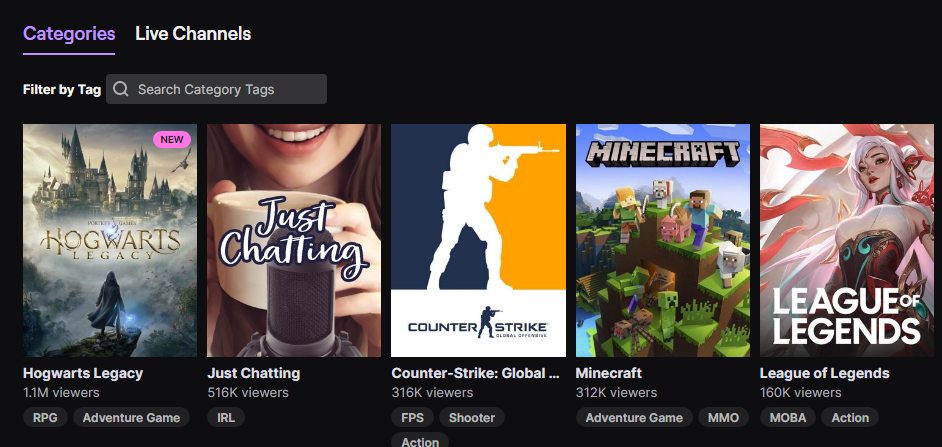Click the 160K viewers text
Viewport: 942px width, 447px height.
801,392
